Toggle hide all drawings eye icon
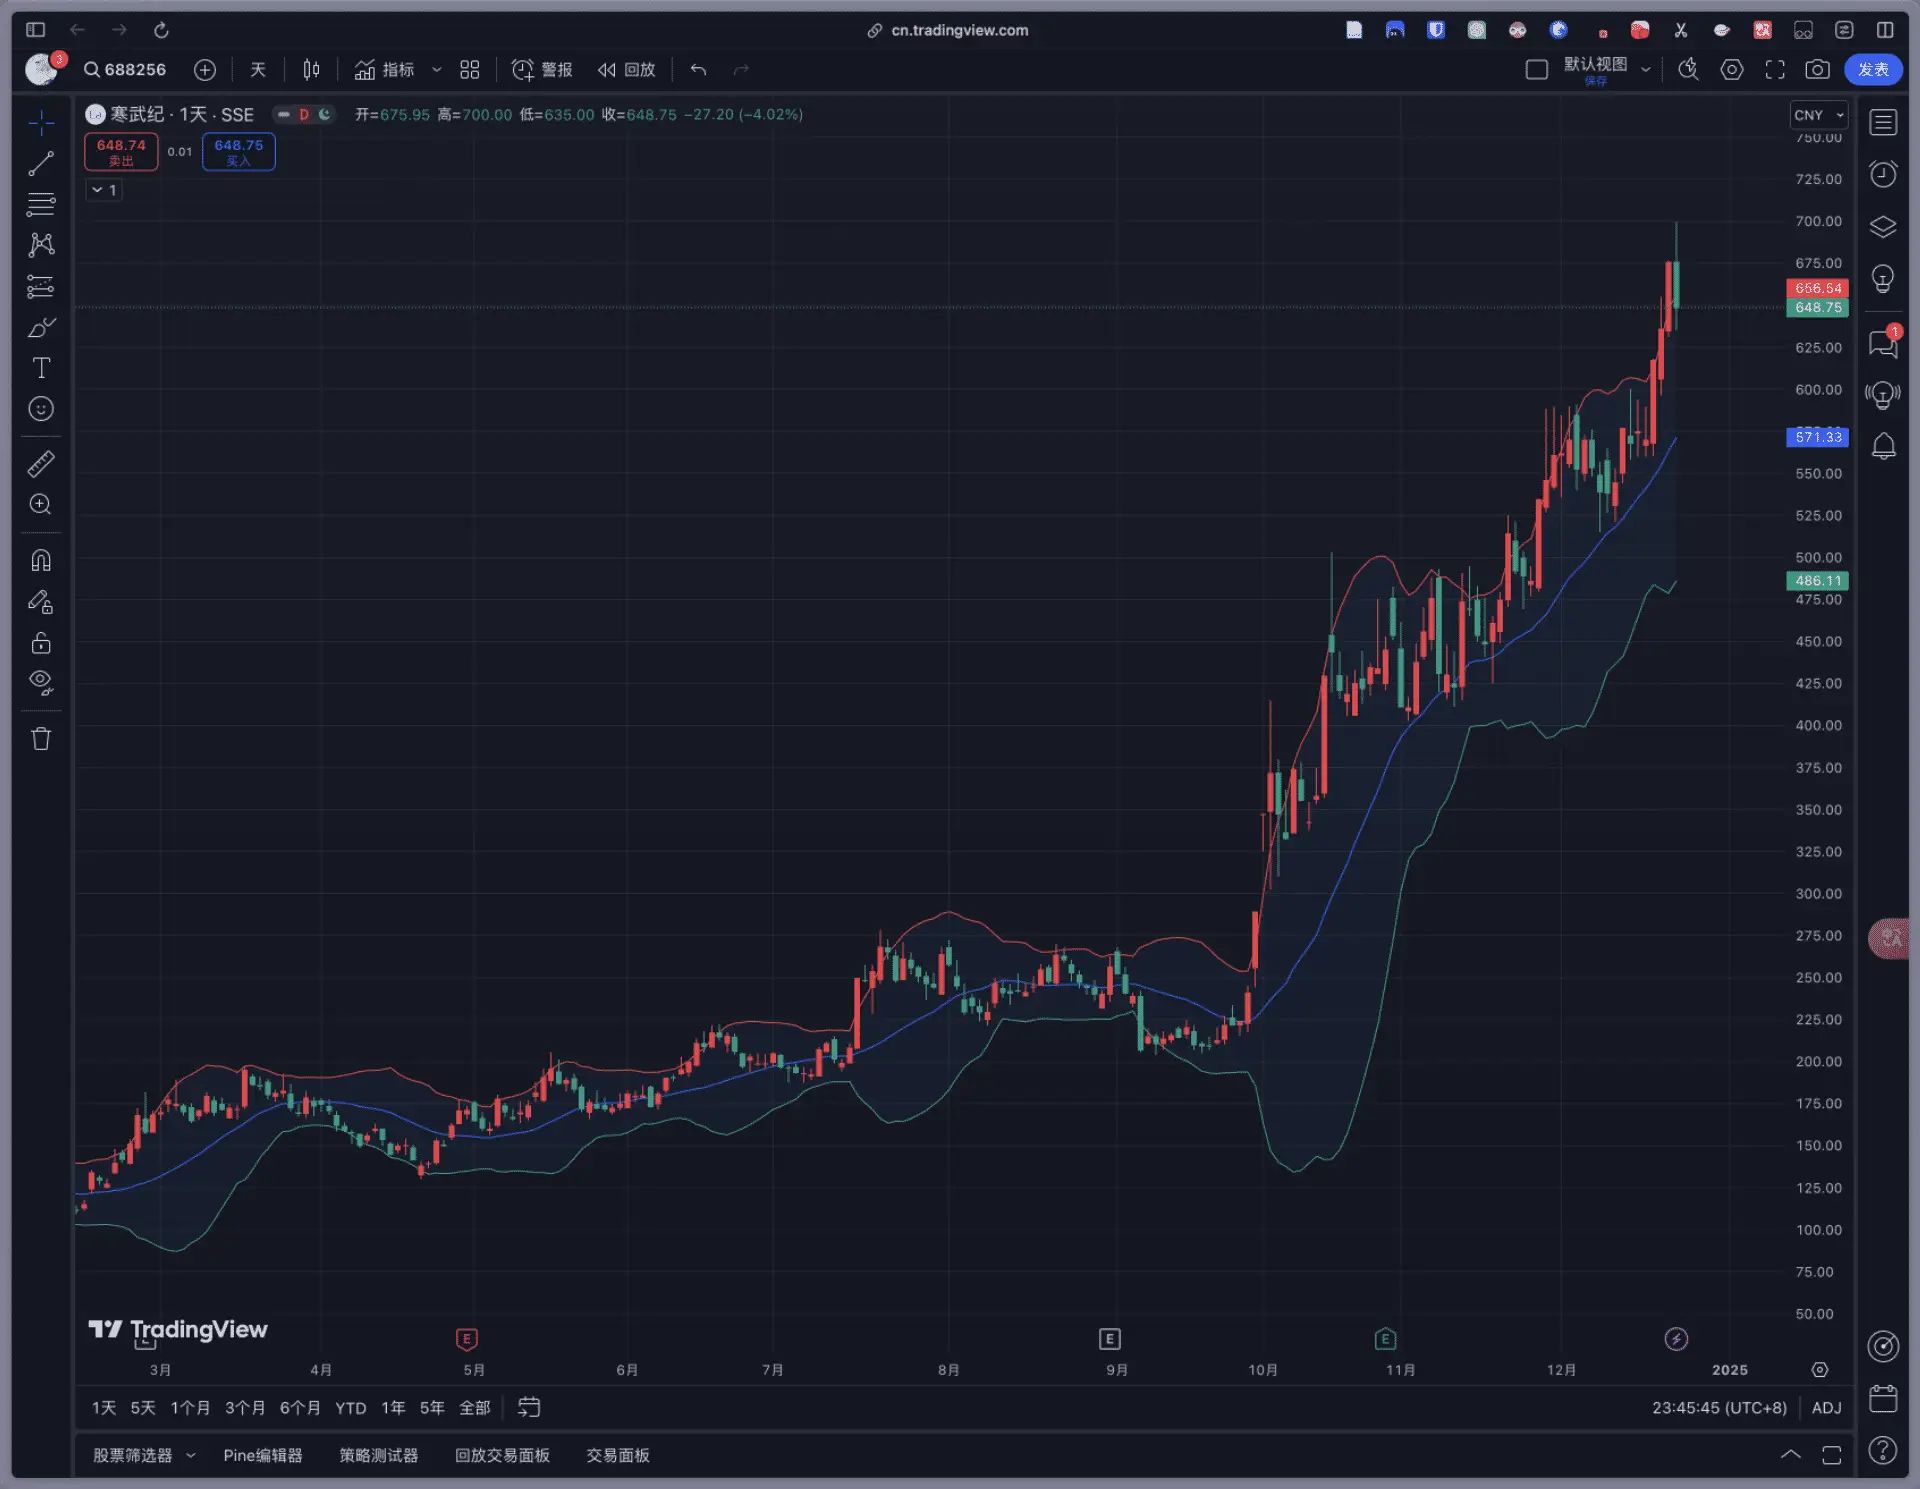This screenshot has height=1489, width=1920. 41,683
